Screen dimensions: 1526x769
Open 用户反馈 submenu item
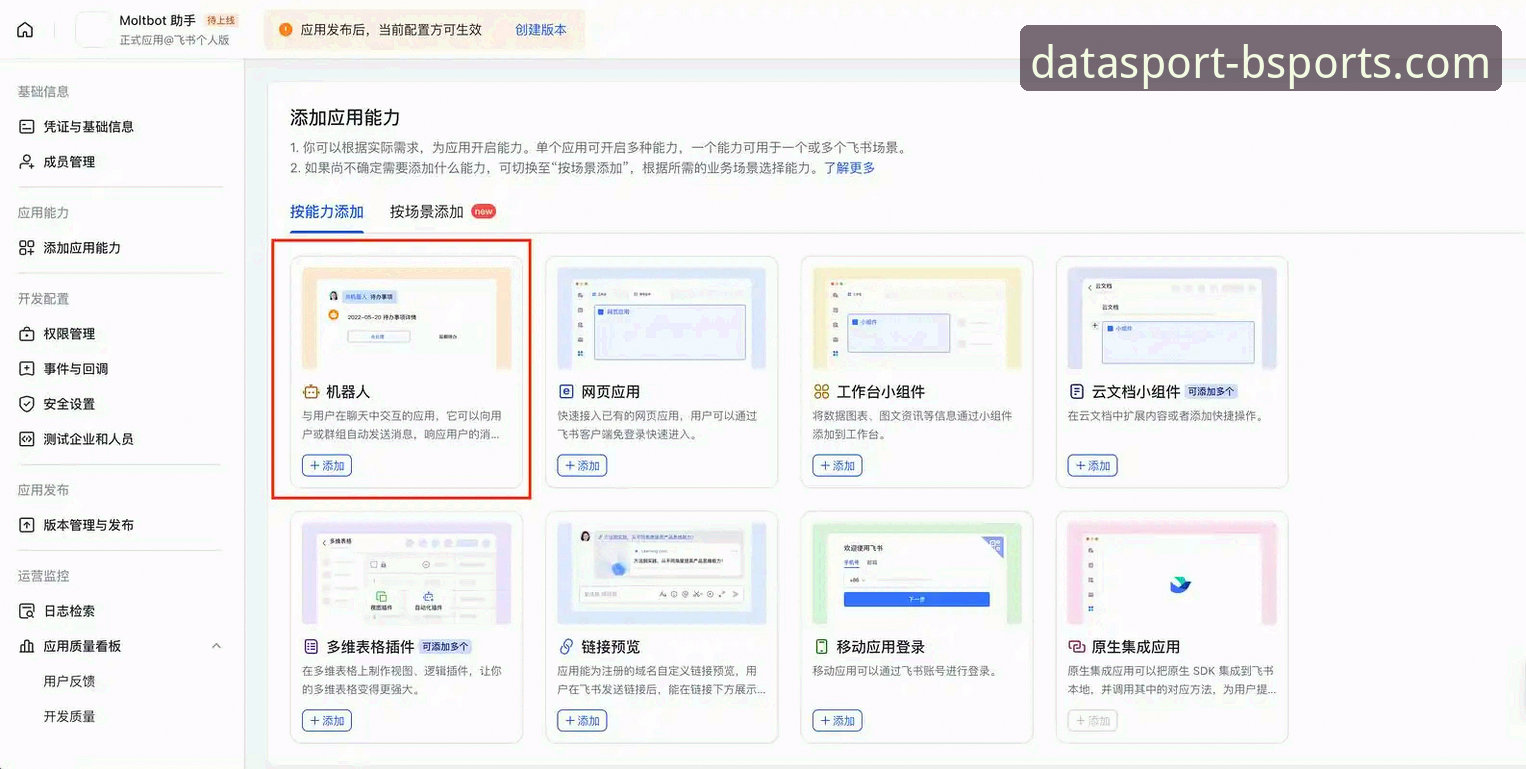tap(69, 682)
